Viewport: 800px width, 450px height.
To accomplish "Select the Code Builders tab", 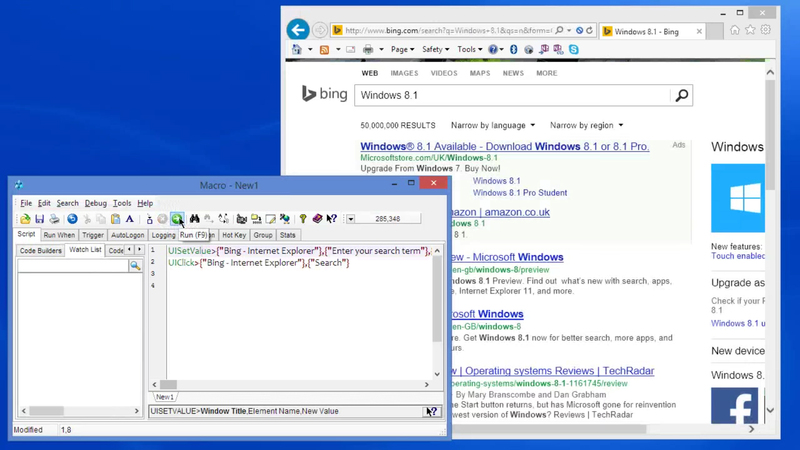I will click(x=40, y=251).
